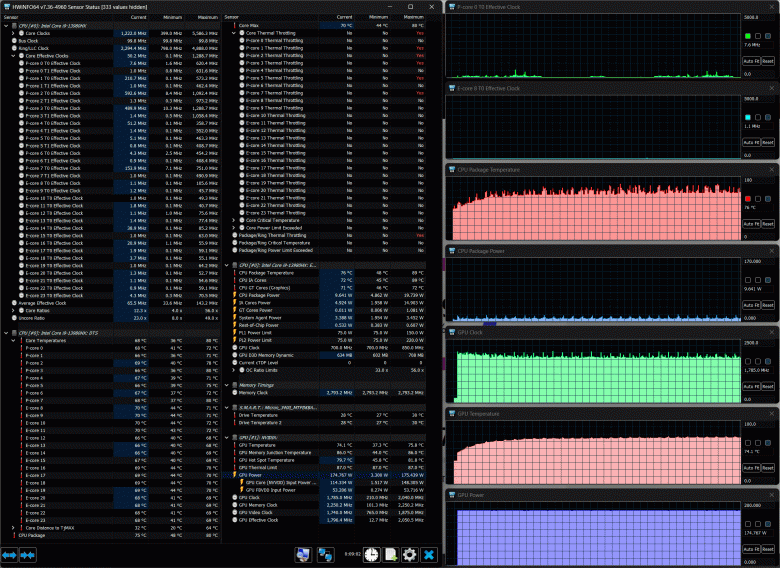
Task: Close sensor window with blue X icon
Action: pyautogui.click(x=428, y=554)
